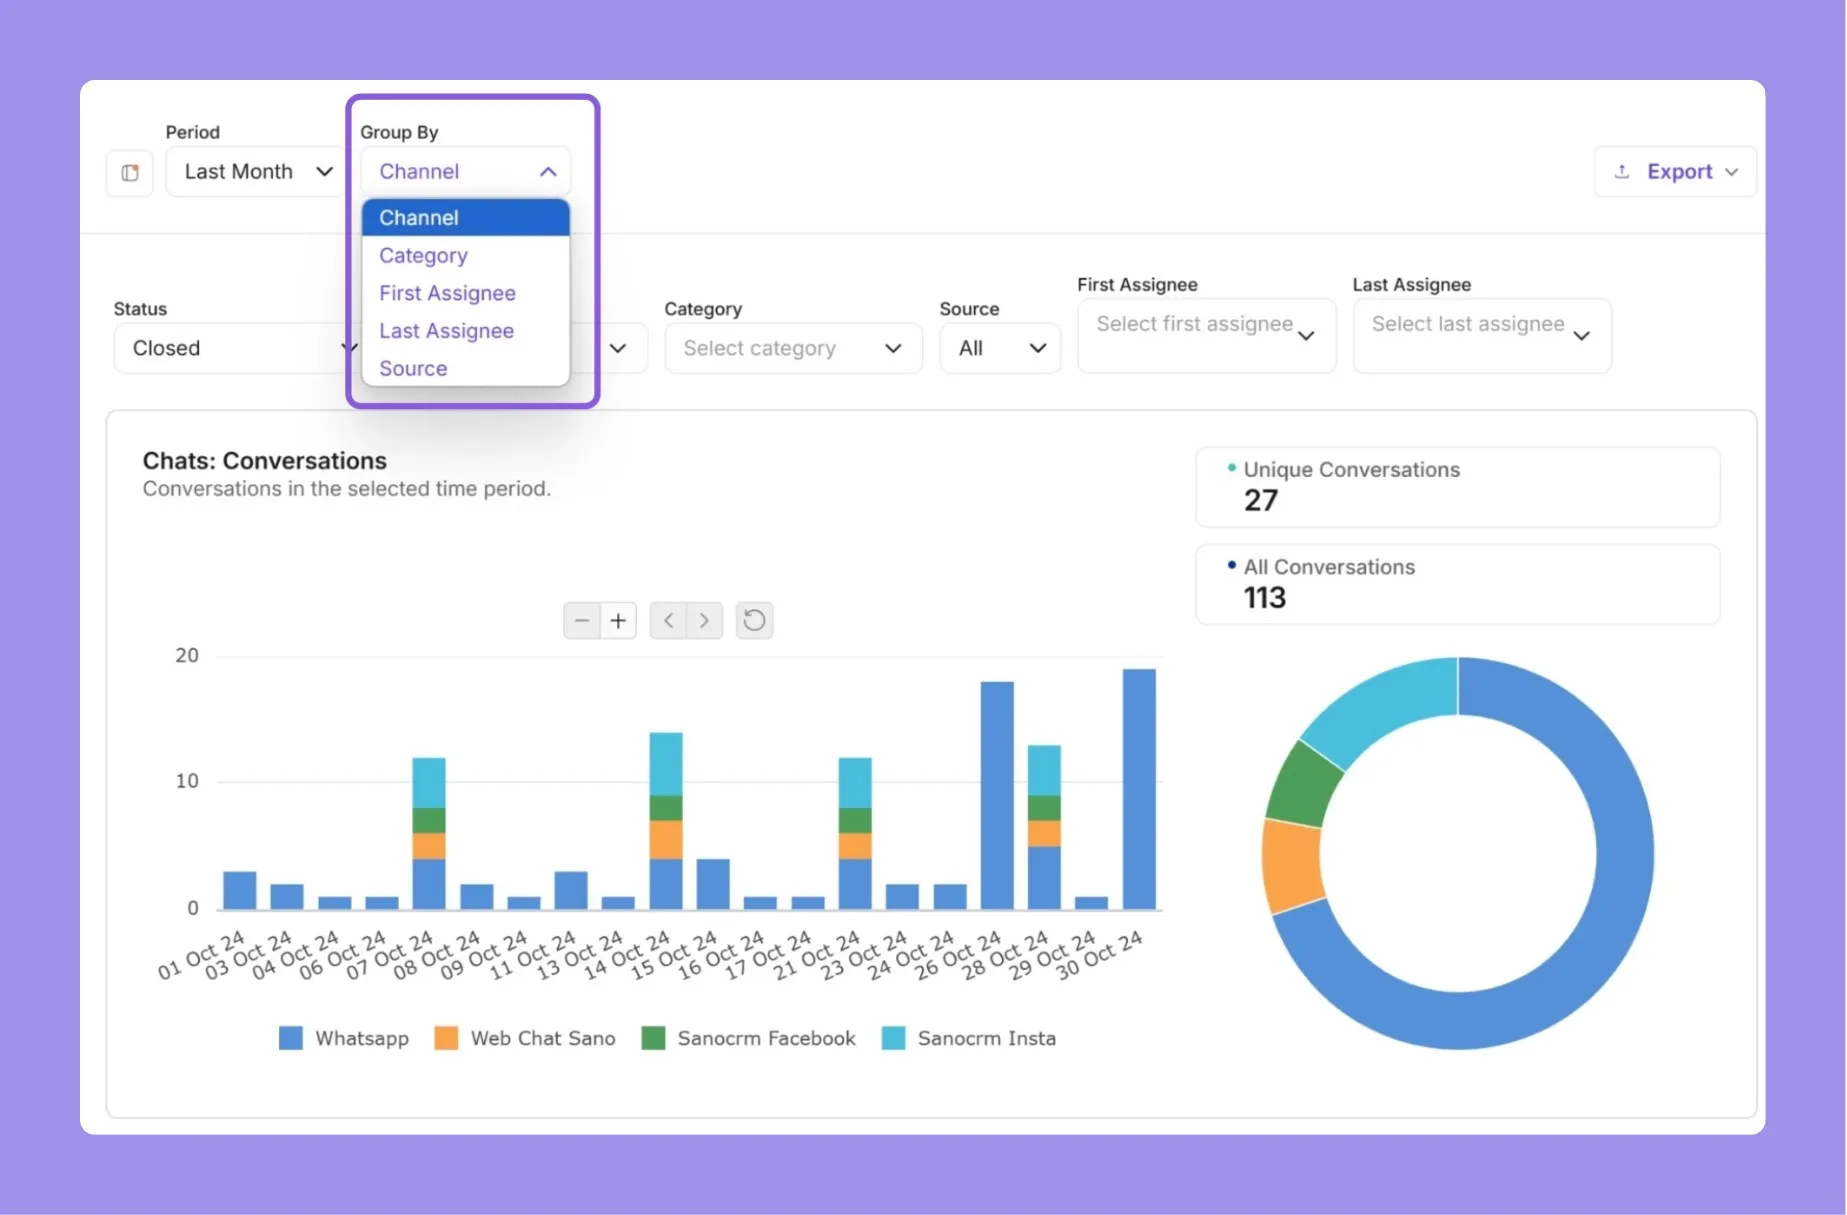Pan chart left with previous arrow
The width and height of the screenshot is (1847, 1215).
[668, 621]
